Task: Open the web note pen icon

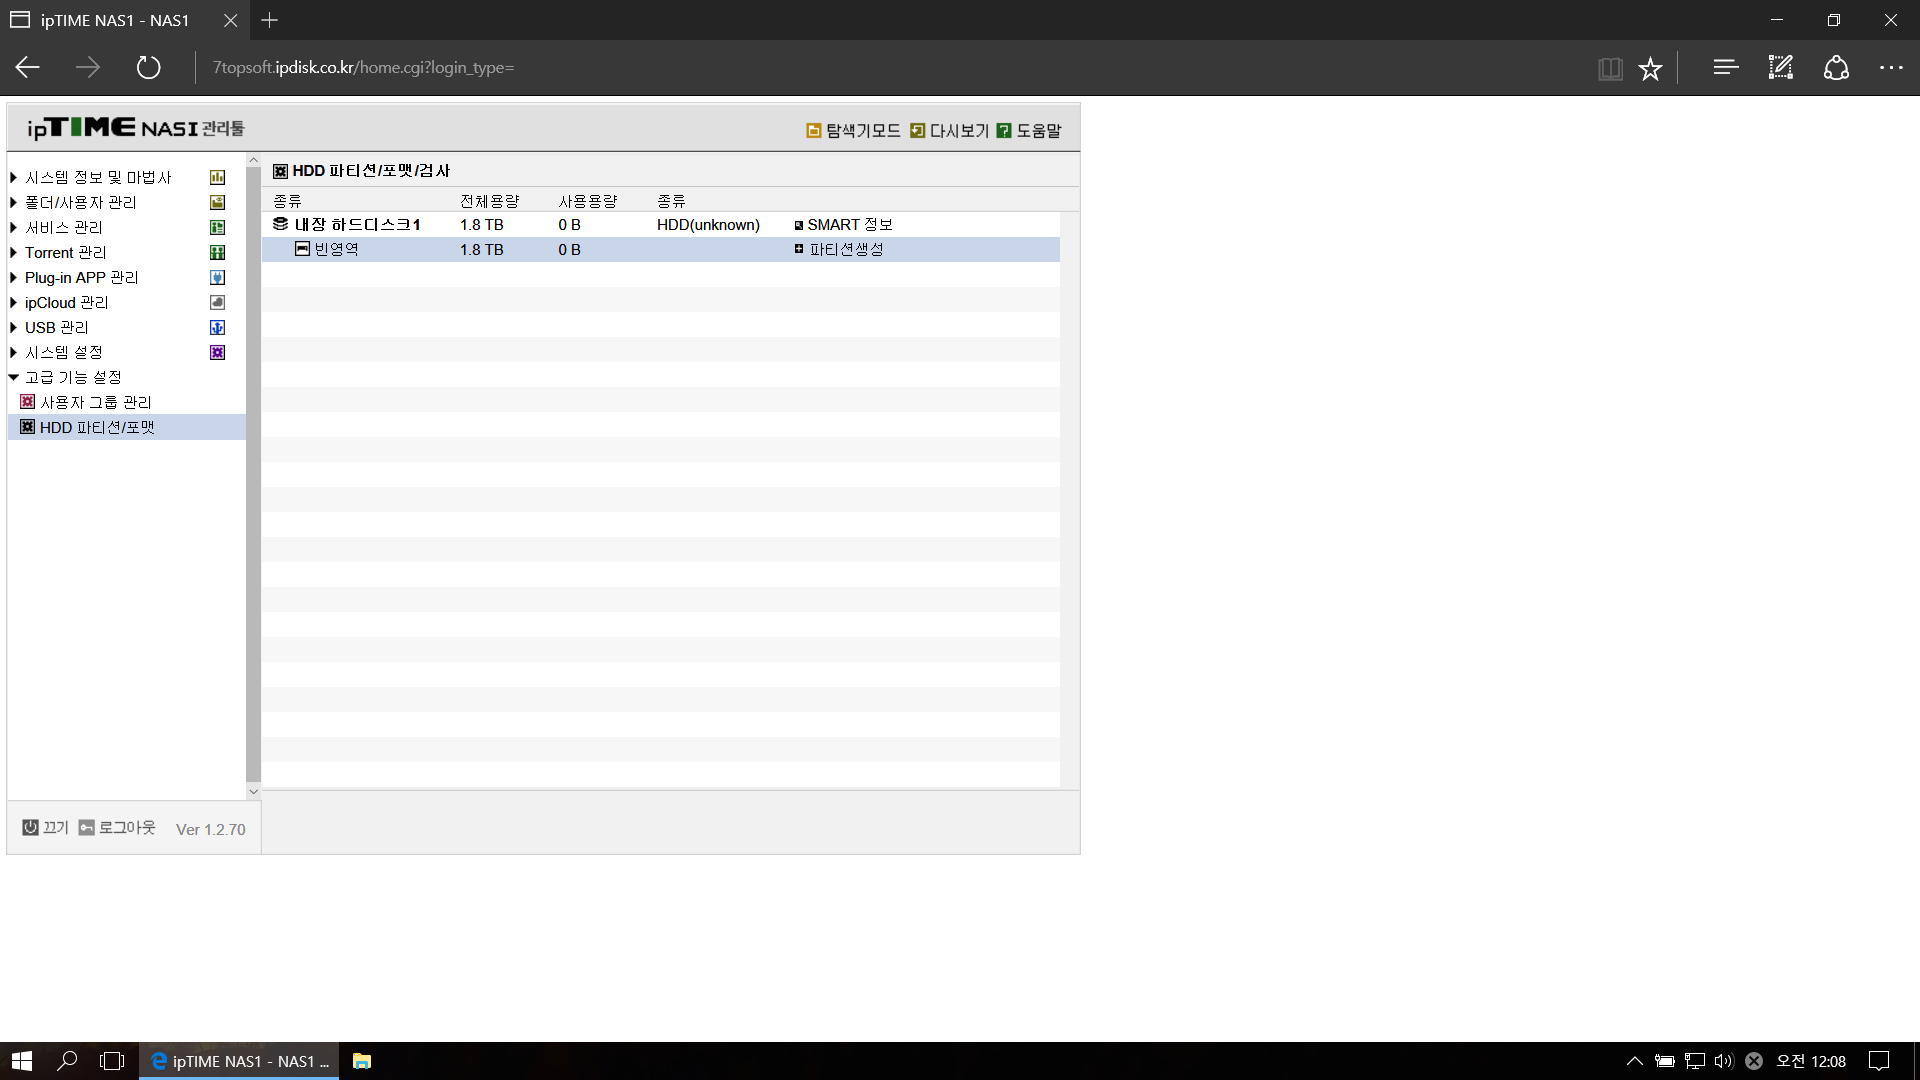Action: (x=1781, y=68)
